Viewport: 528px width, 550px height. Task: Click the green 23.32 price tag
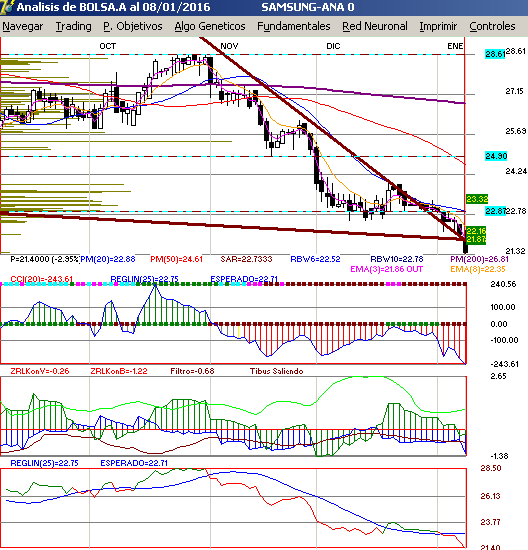point(477,199)
